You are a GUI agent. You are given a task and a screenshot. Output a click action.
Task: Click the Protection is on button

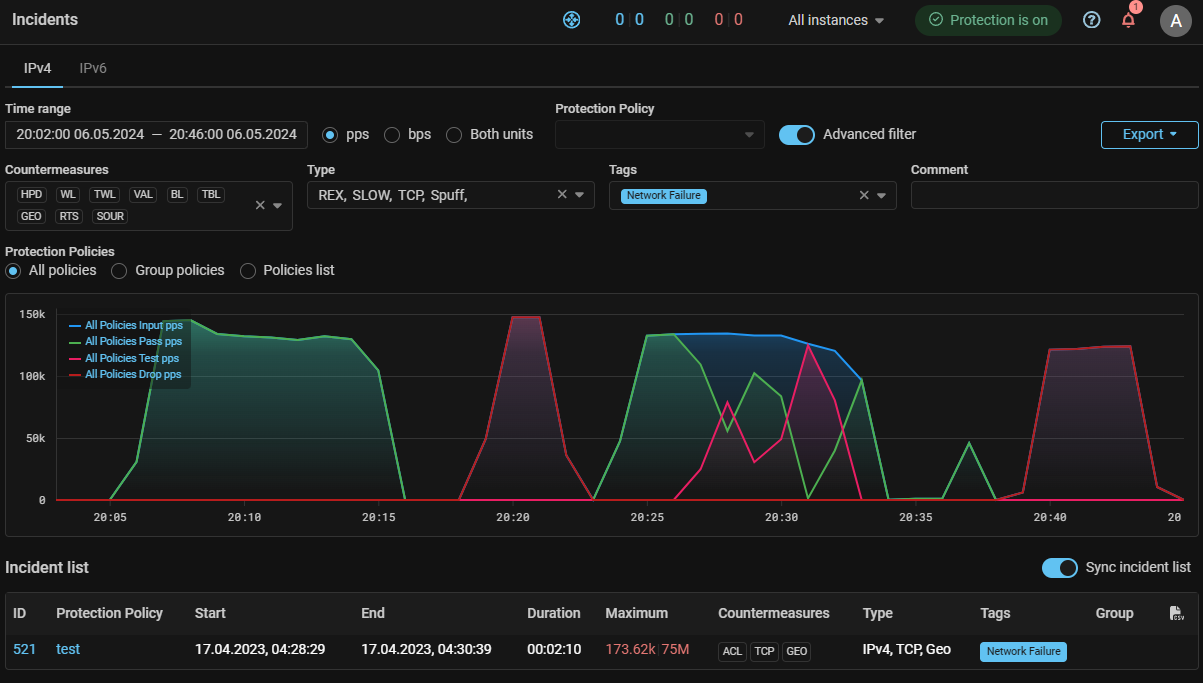coord(988,20)
